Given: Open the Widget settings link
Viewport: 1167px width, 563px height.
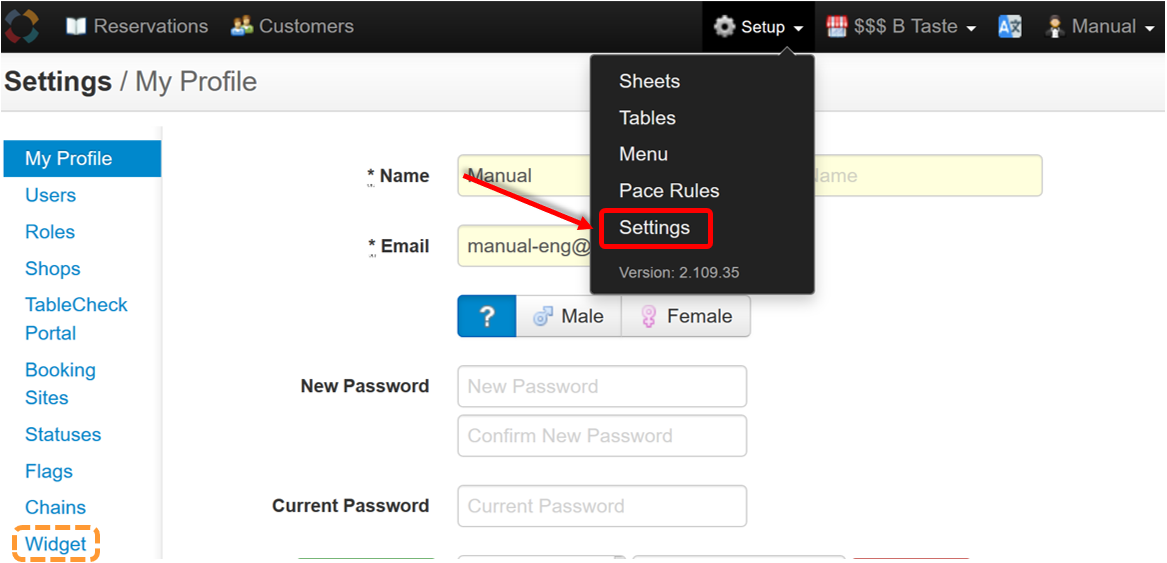Looking at the screenshot, I should (x=56, y=544).
